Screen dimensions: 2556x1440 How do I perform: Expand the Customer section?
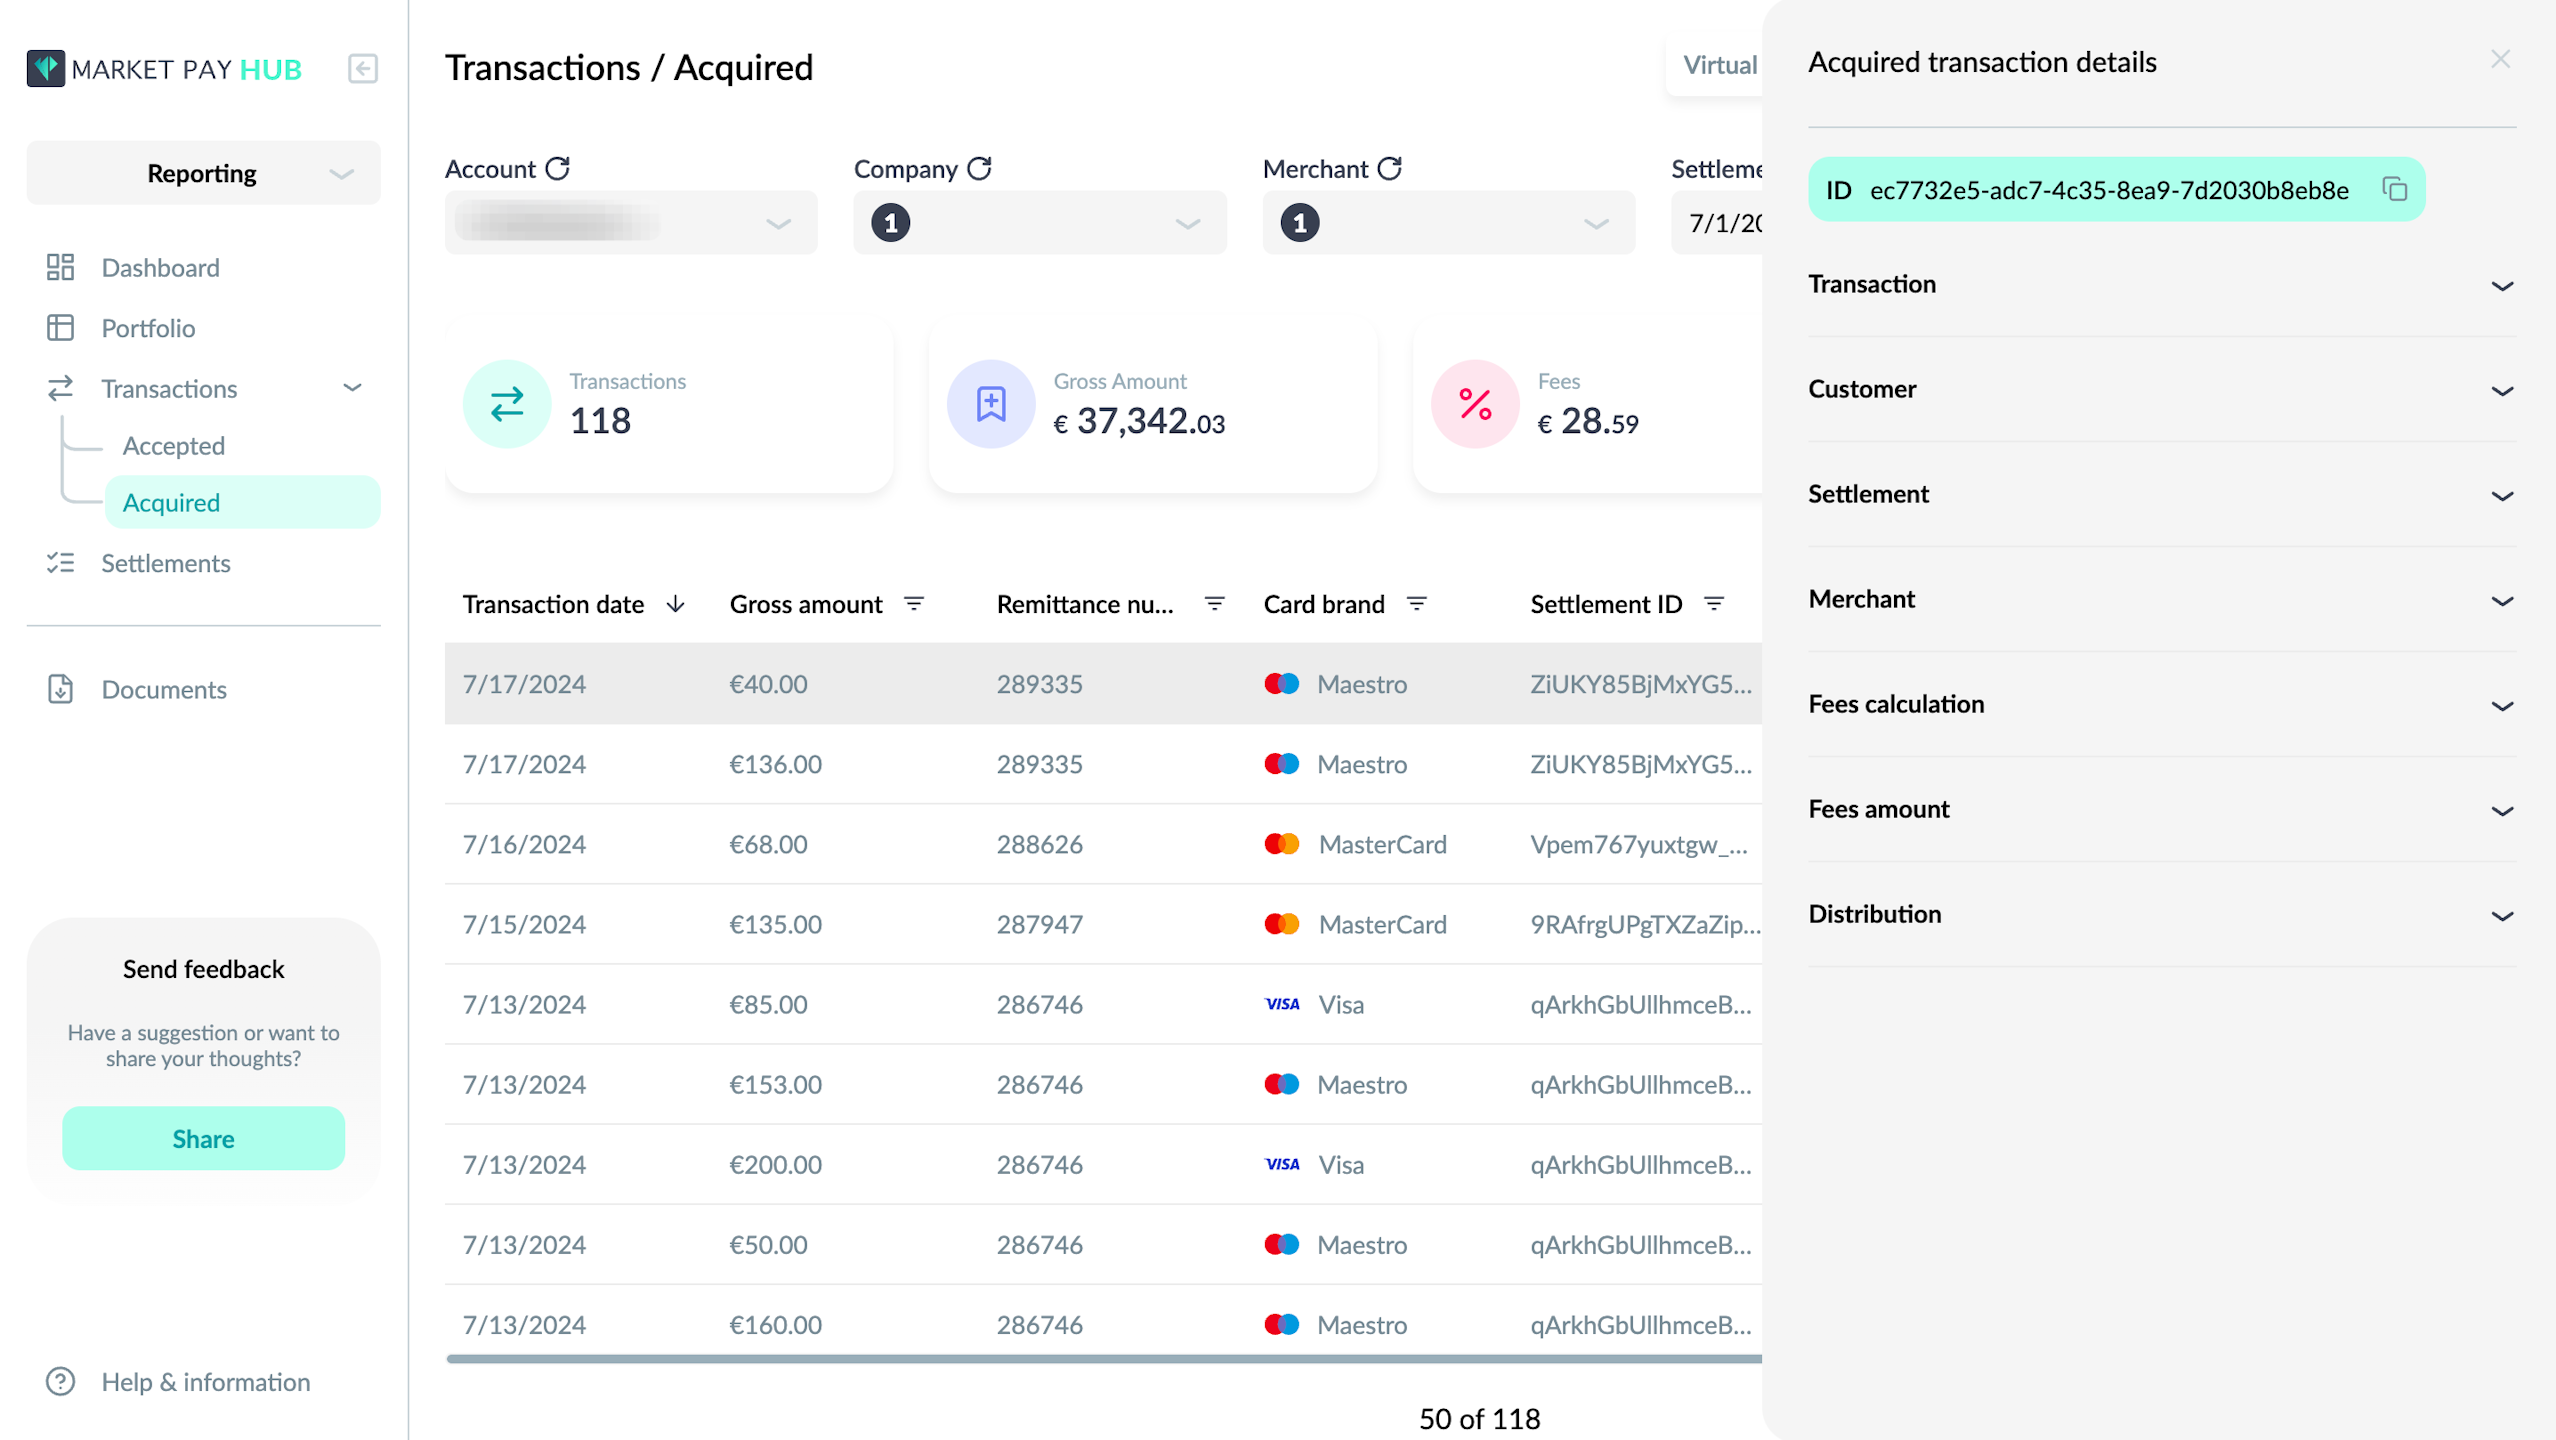(2162, 389)
